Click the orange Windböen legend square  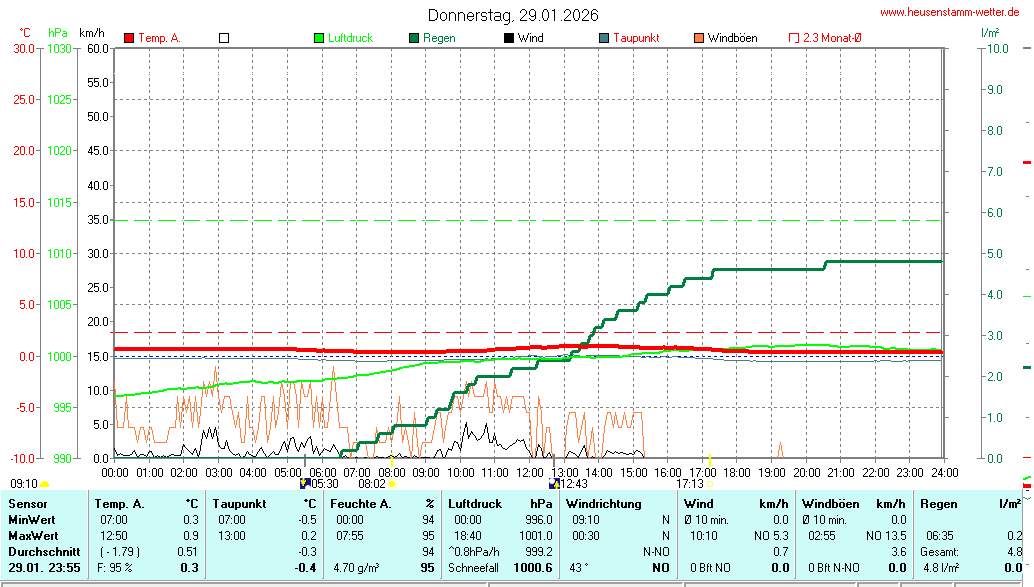pos(699,38)
